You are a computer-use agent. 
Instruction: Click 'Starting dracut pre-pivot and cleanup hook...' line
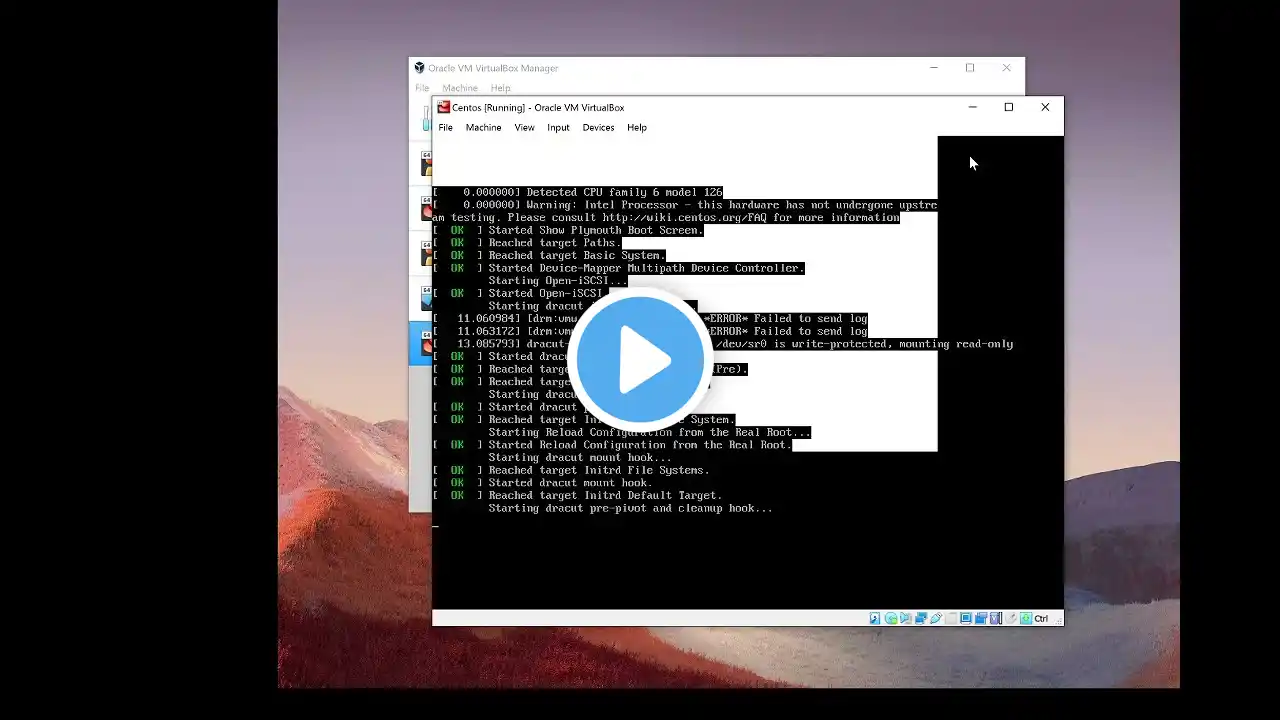(631, 508)
